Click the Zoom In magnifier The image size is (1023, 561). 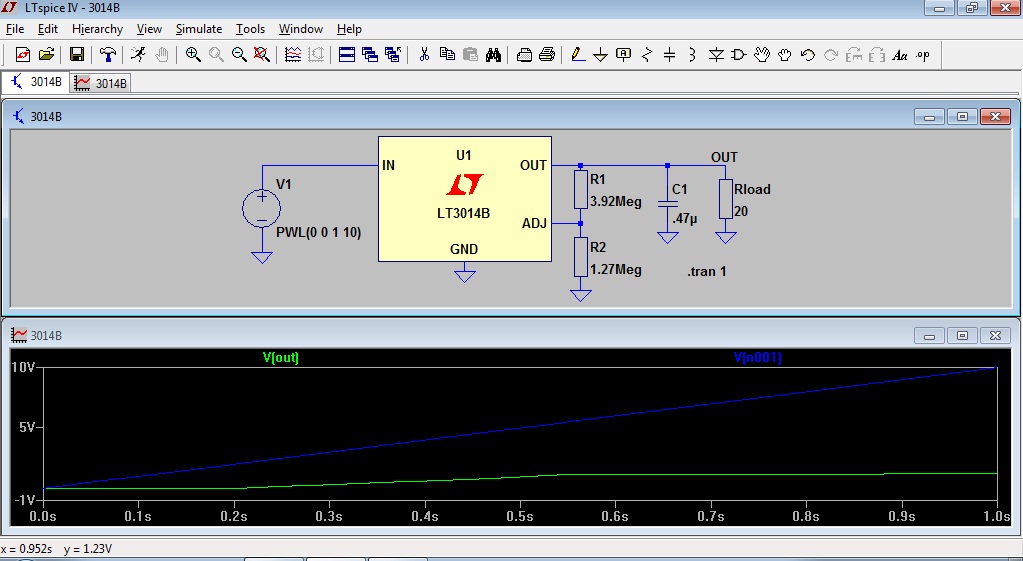click(x=192, y=55)
